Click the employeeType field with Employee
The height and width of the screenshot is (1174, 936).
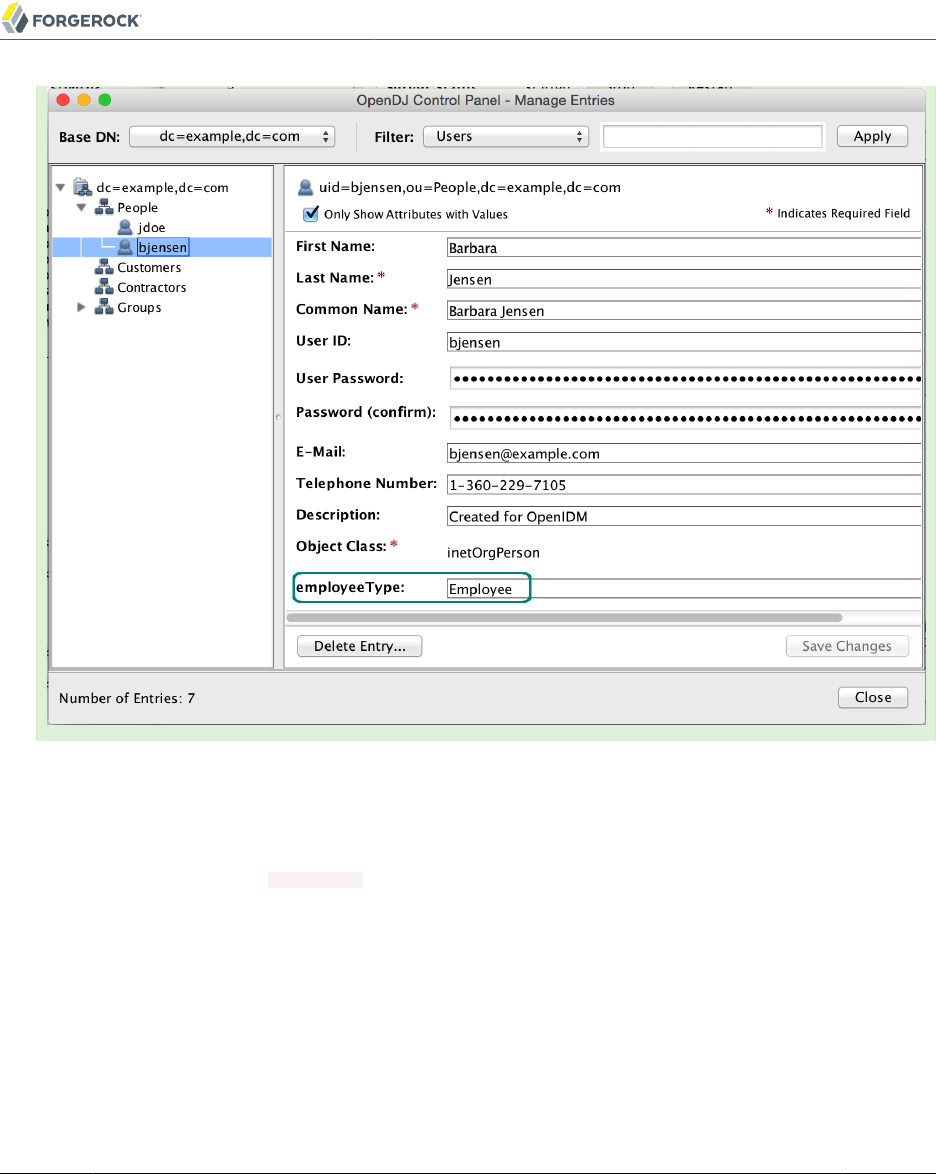click(x=684, y=588)
